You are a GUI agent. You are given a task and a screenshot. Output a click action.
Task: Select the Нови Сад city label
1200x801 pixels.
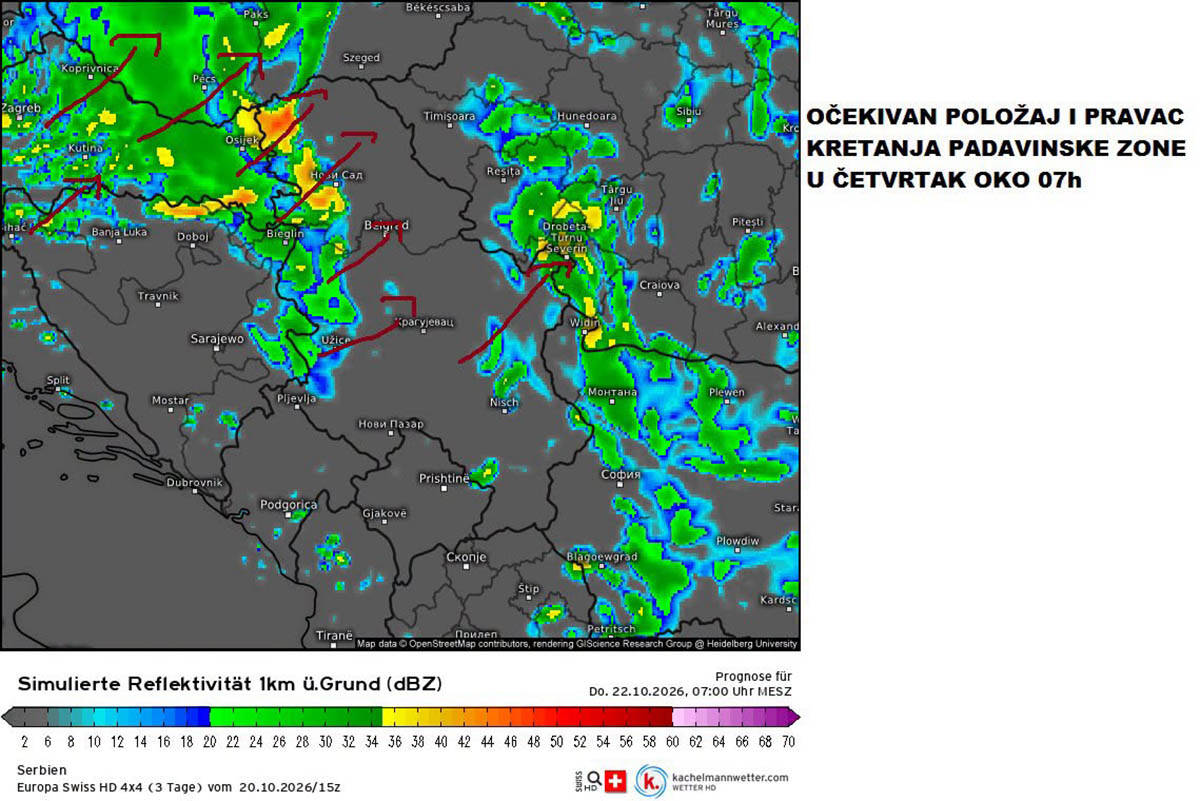click(338, 175)
